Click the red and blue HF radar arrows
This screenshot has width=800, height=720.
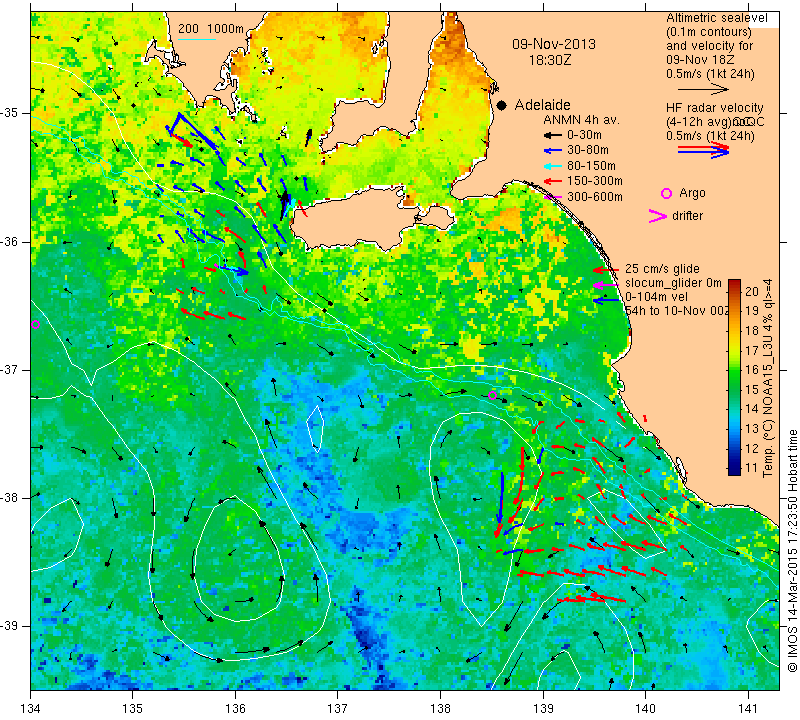704,150
